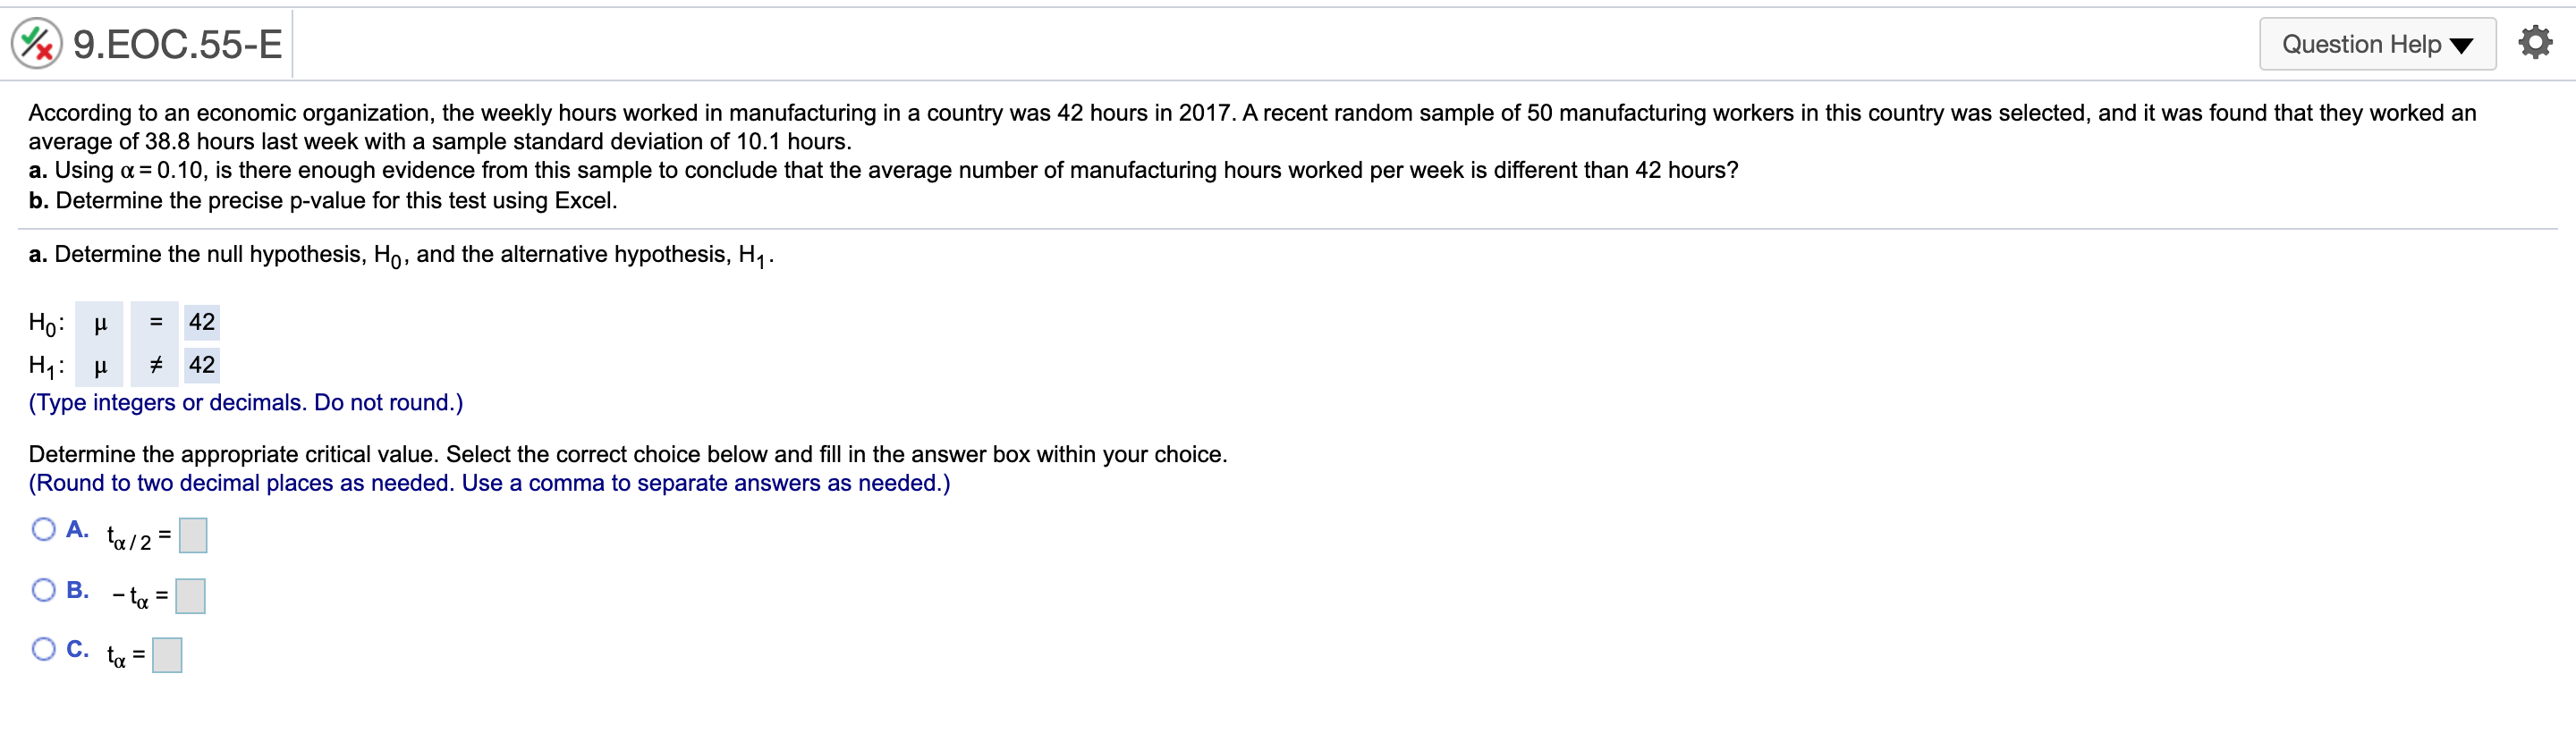
Task: Click the Question Help dropdown arrow
Action: tap(2462, 44)
